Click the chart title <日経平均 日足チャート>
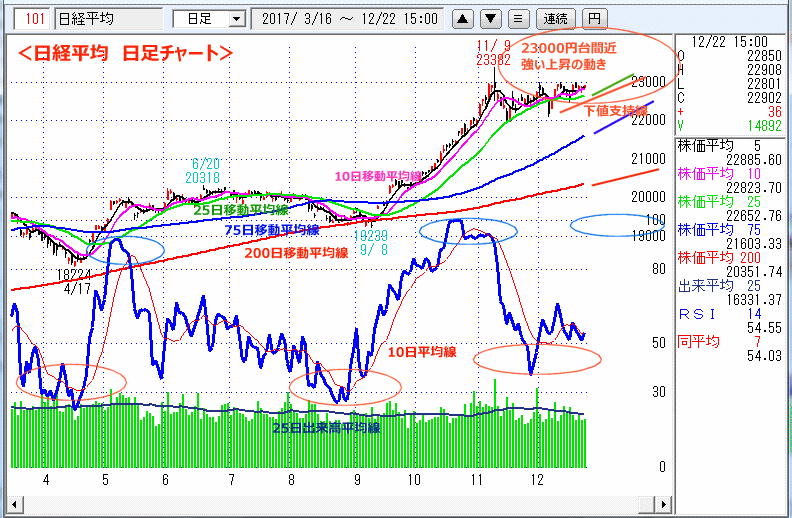Image resolution: width=792 pixels, height=518 pixels. point(125,53)
